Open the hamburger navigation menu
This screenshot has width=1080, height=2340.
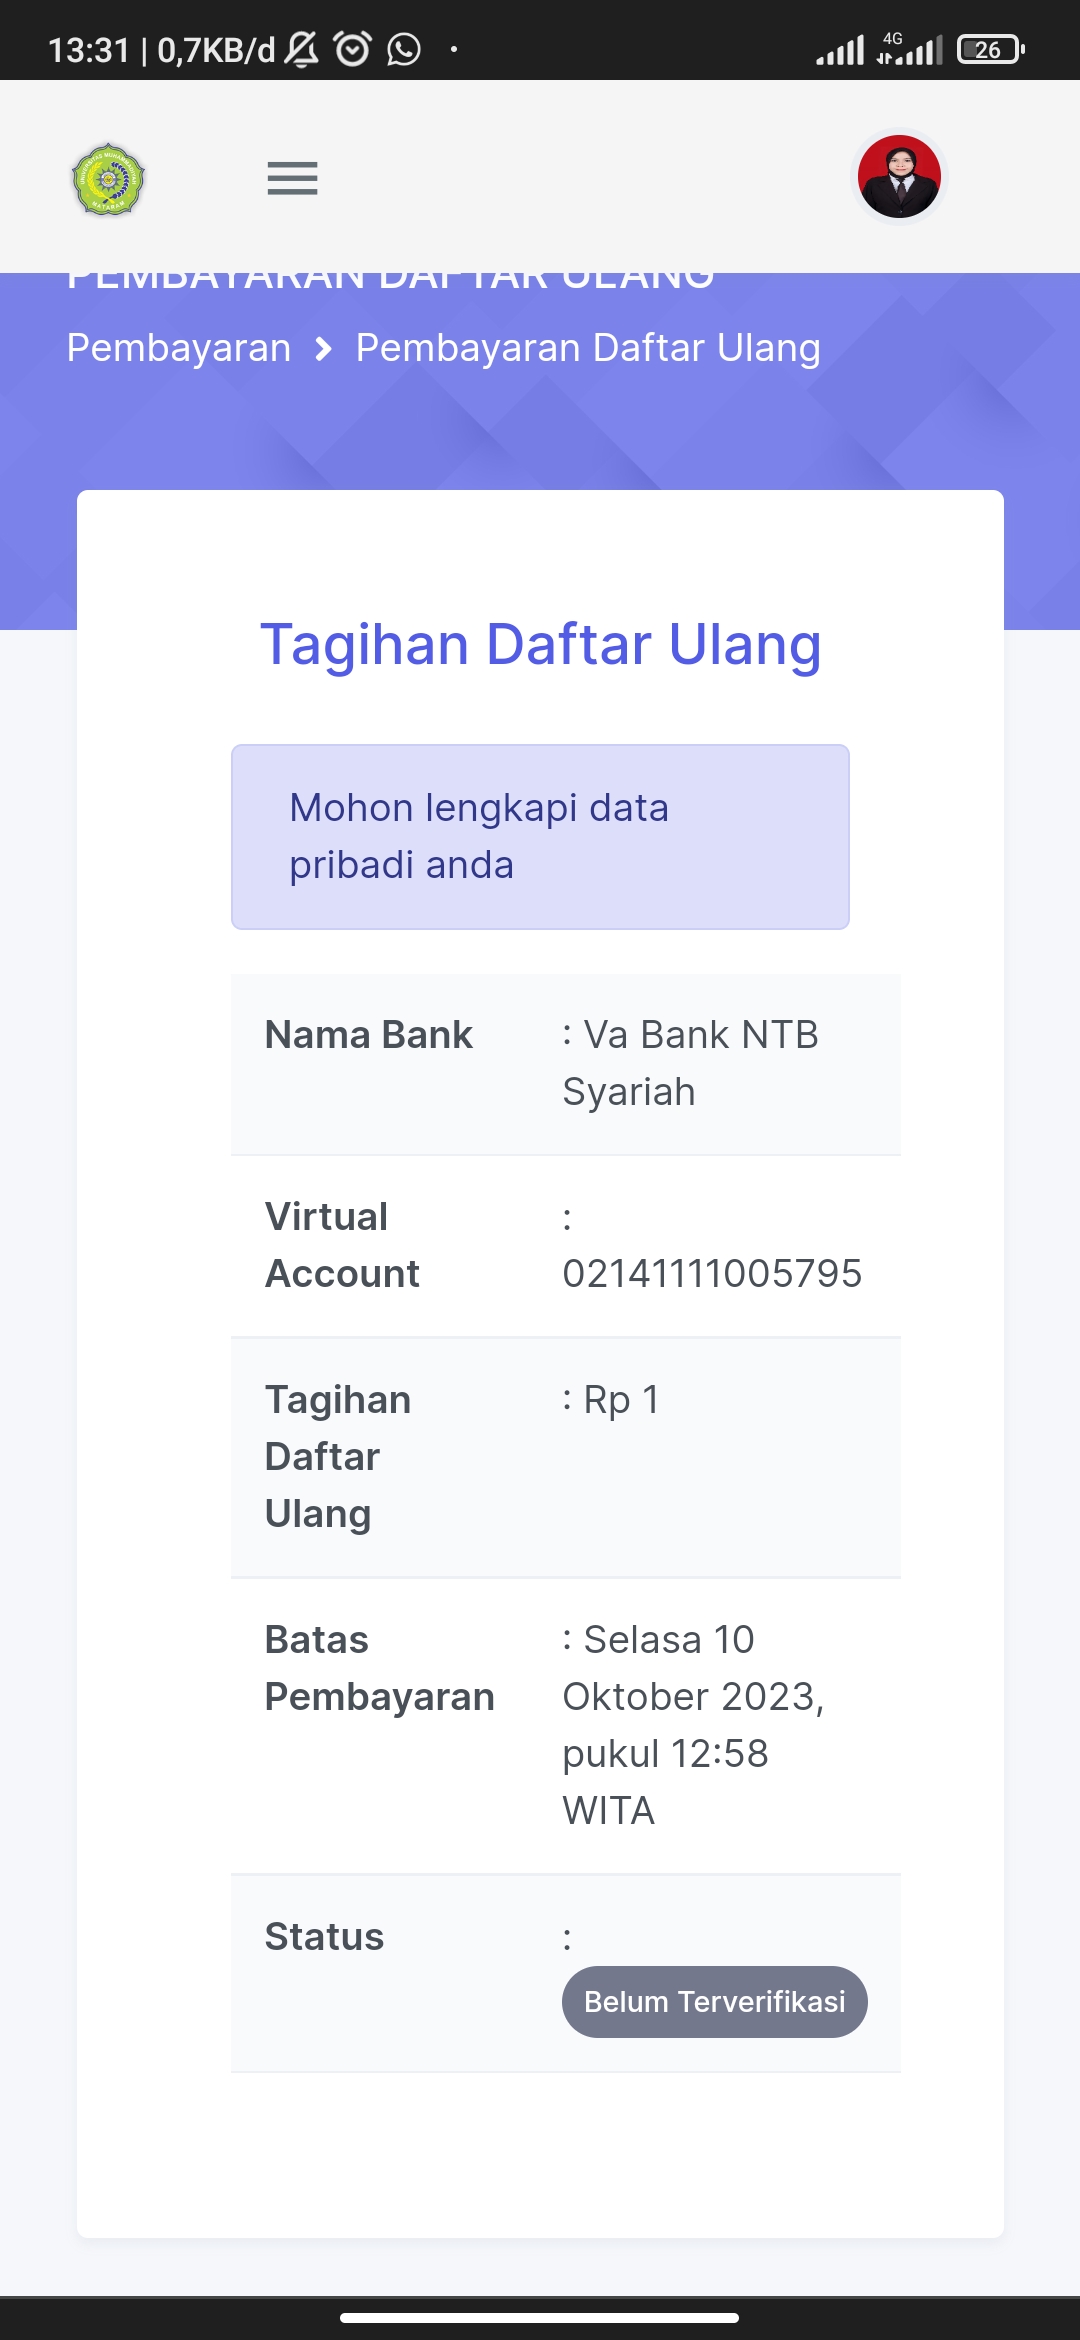point(292,179)
